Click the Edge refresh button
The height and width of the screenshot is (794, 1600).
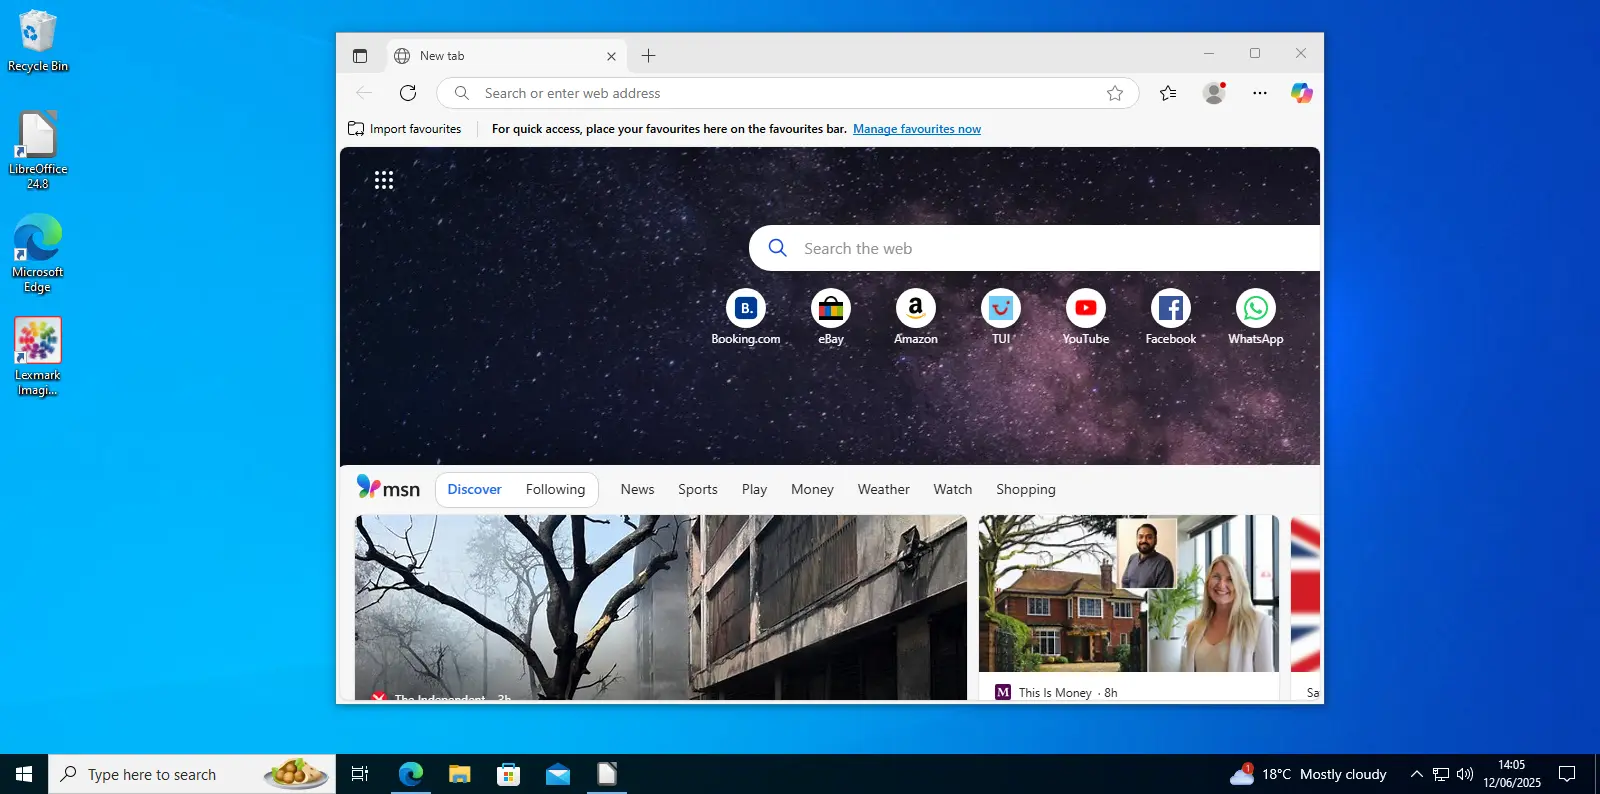click(x=408, y=93)
